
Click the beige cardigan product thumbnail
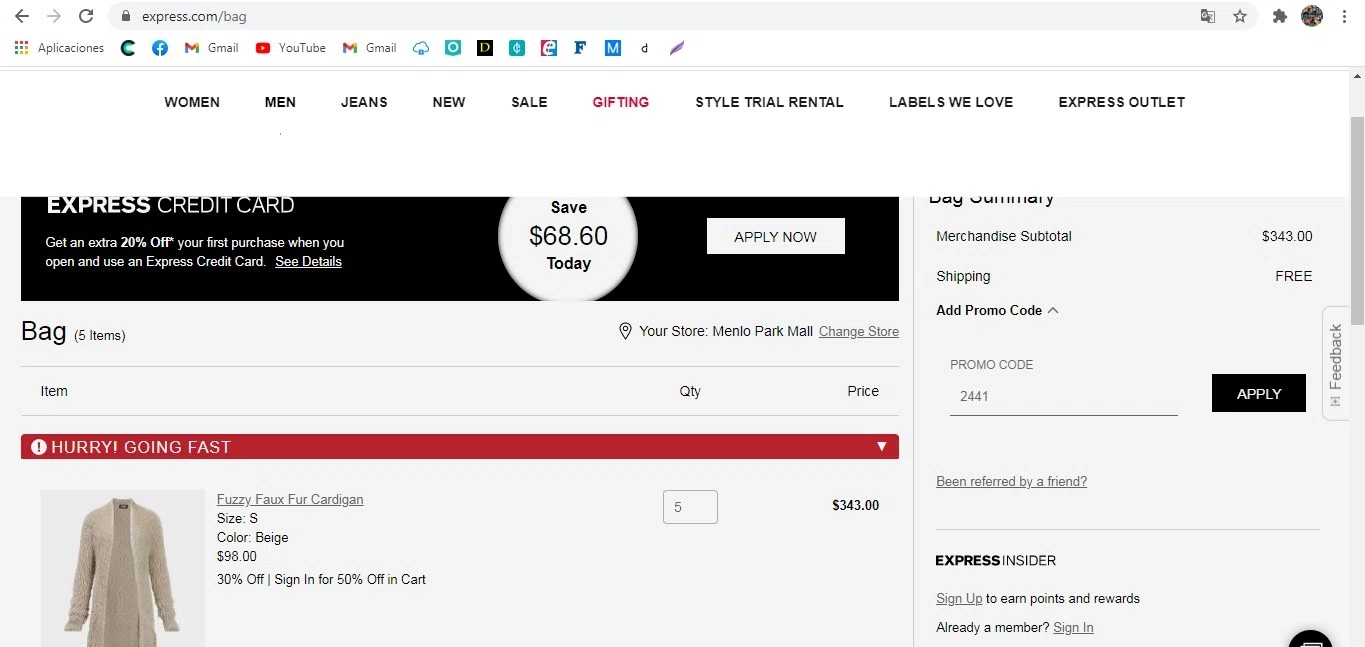123,568
